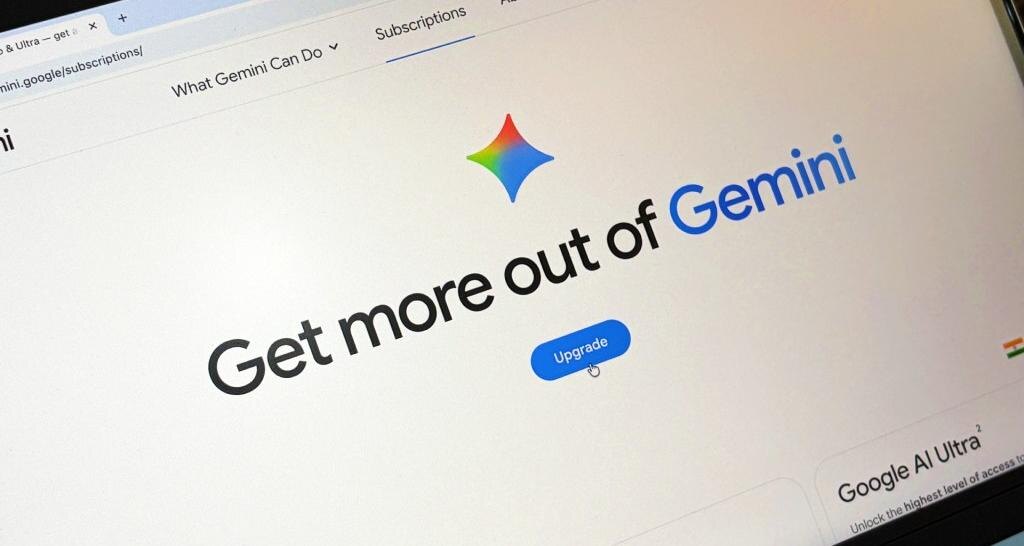
Task: Open footnote 2 beside Google AI Ultra
Action: tap(978, 428)
